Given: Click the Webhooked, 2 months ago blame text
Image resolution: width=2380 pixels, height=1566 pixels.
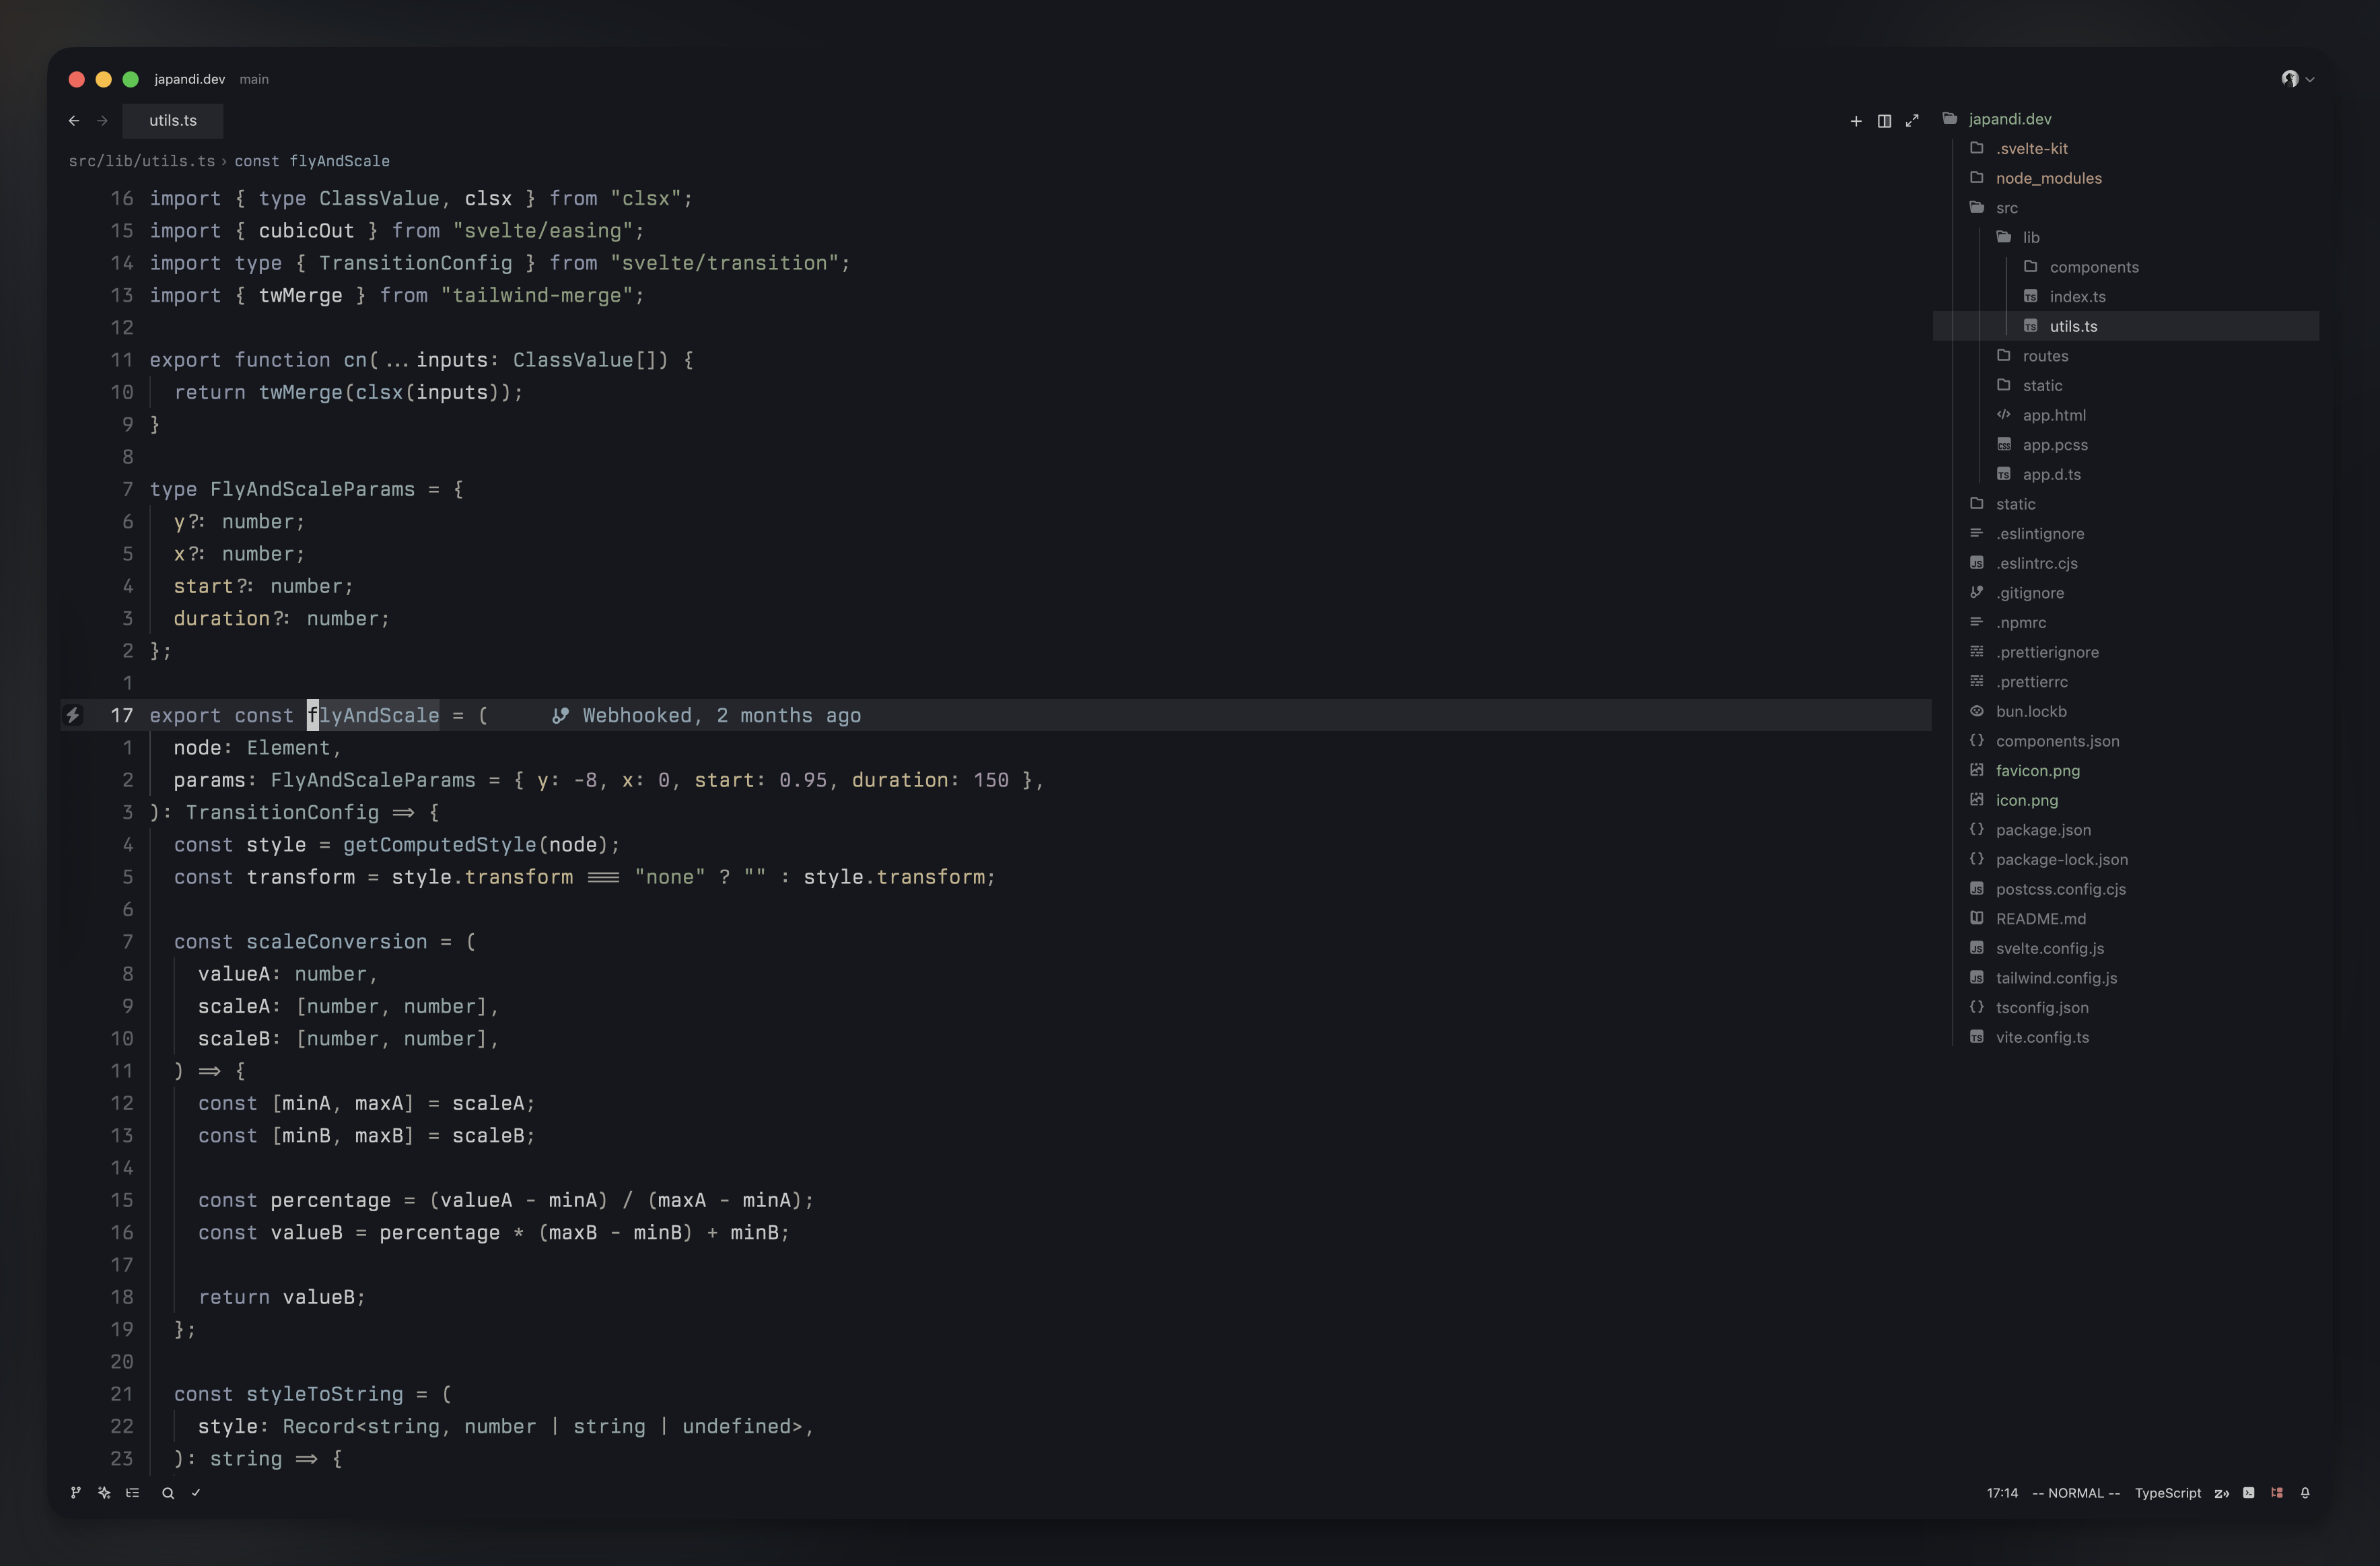Looking at the screenshot, I should pyautogui.click(x=722, y=716).
